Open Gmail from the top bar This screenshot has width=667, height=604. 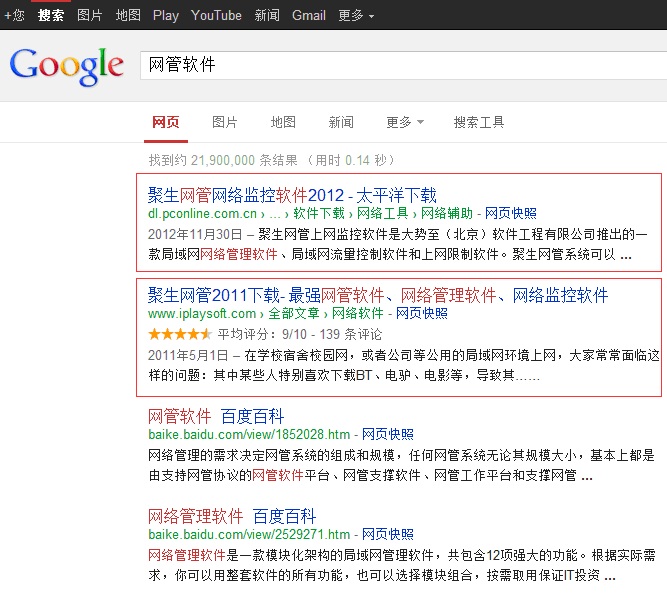coord(308,15)
